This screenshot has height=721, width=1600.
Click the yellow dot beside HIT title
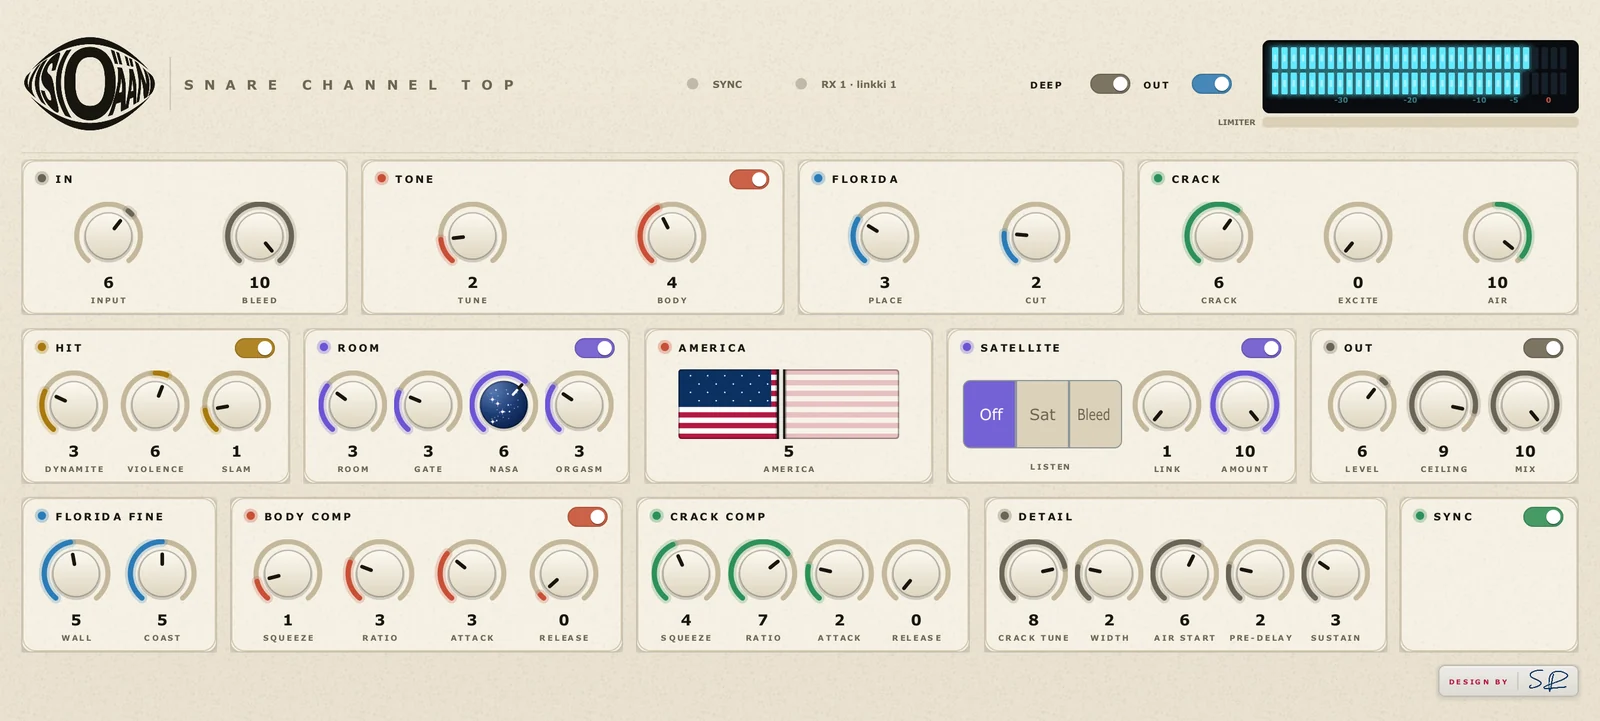[x=42, y=347]
